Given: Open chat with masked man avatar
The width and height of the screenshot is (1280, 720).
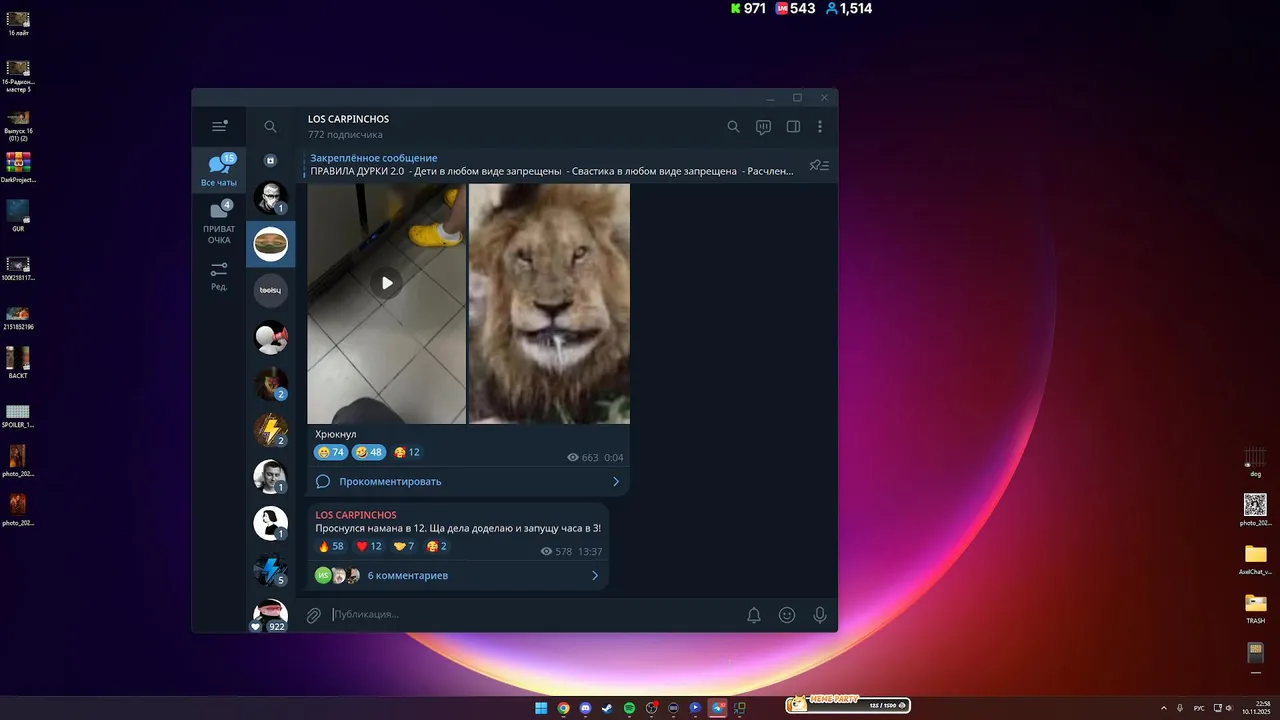Looking at the screenshot, I should point(270,198).
